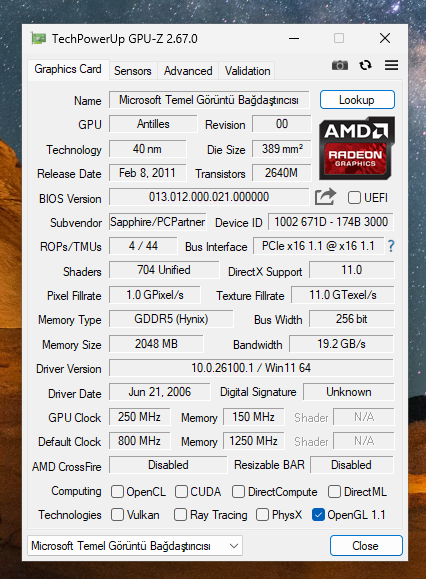Switch to the Sensors tab
The width and height of the screenshot is (426, 579).
[x=133, y=71]
